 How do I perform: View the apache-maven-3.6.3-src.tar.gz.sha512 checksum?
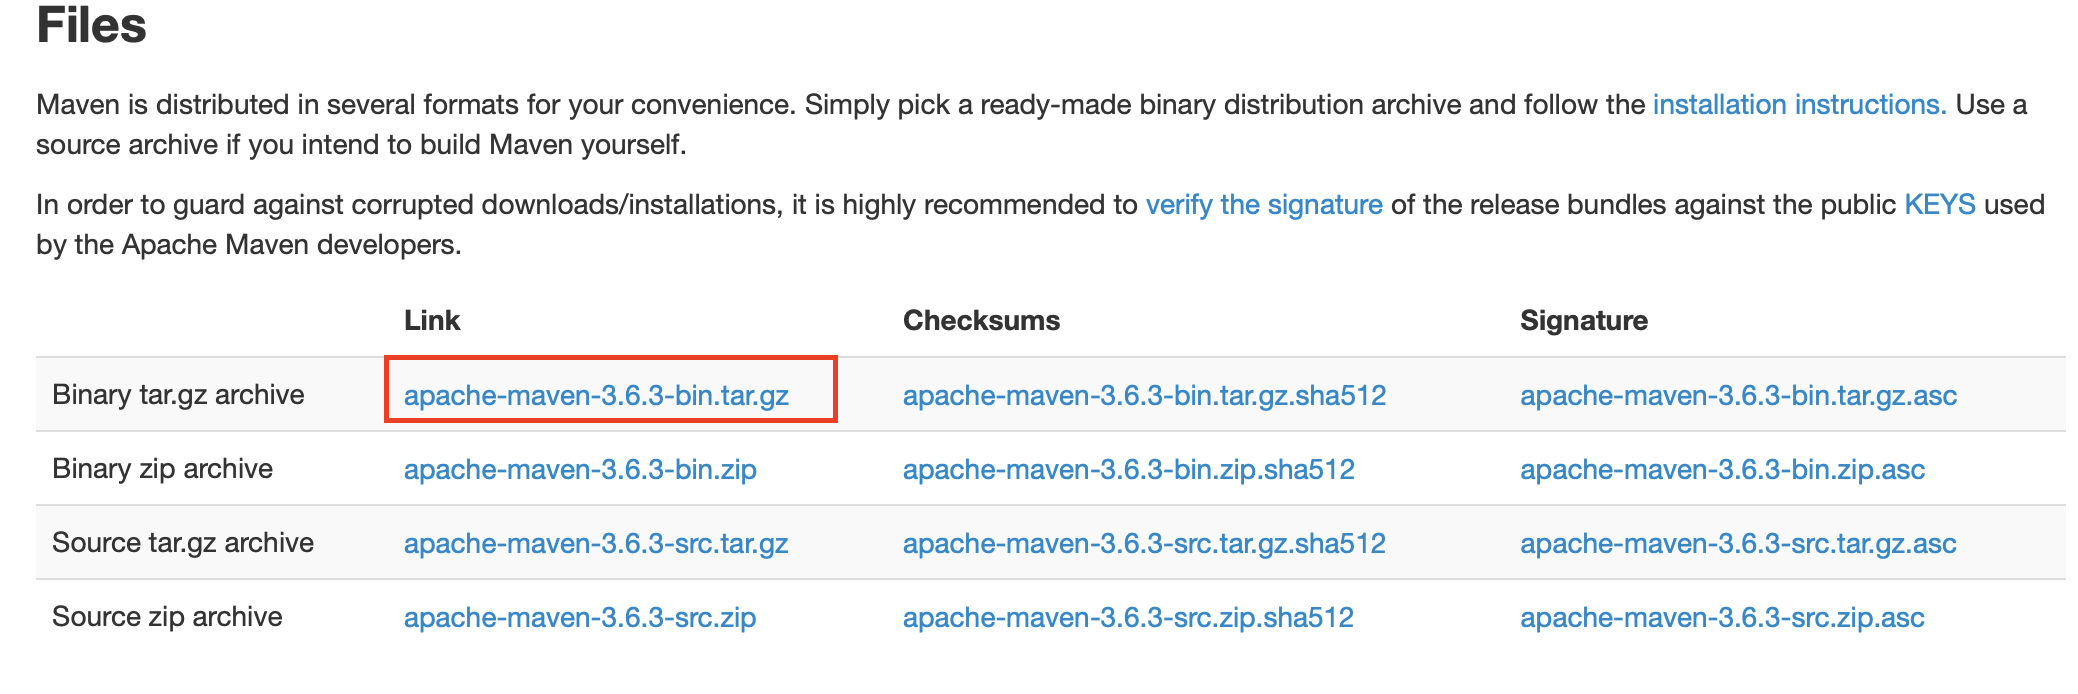[1144, 543]
